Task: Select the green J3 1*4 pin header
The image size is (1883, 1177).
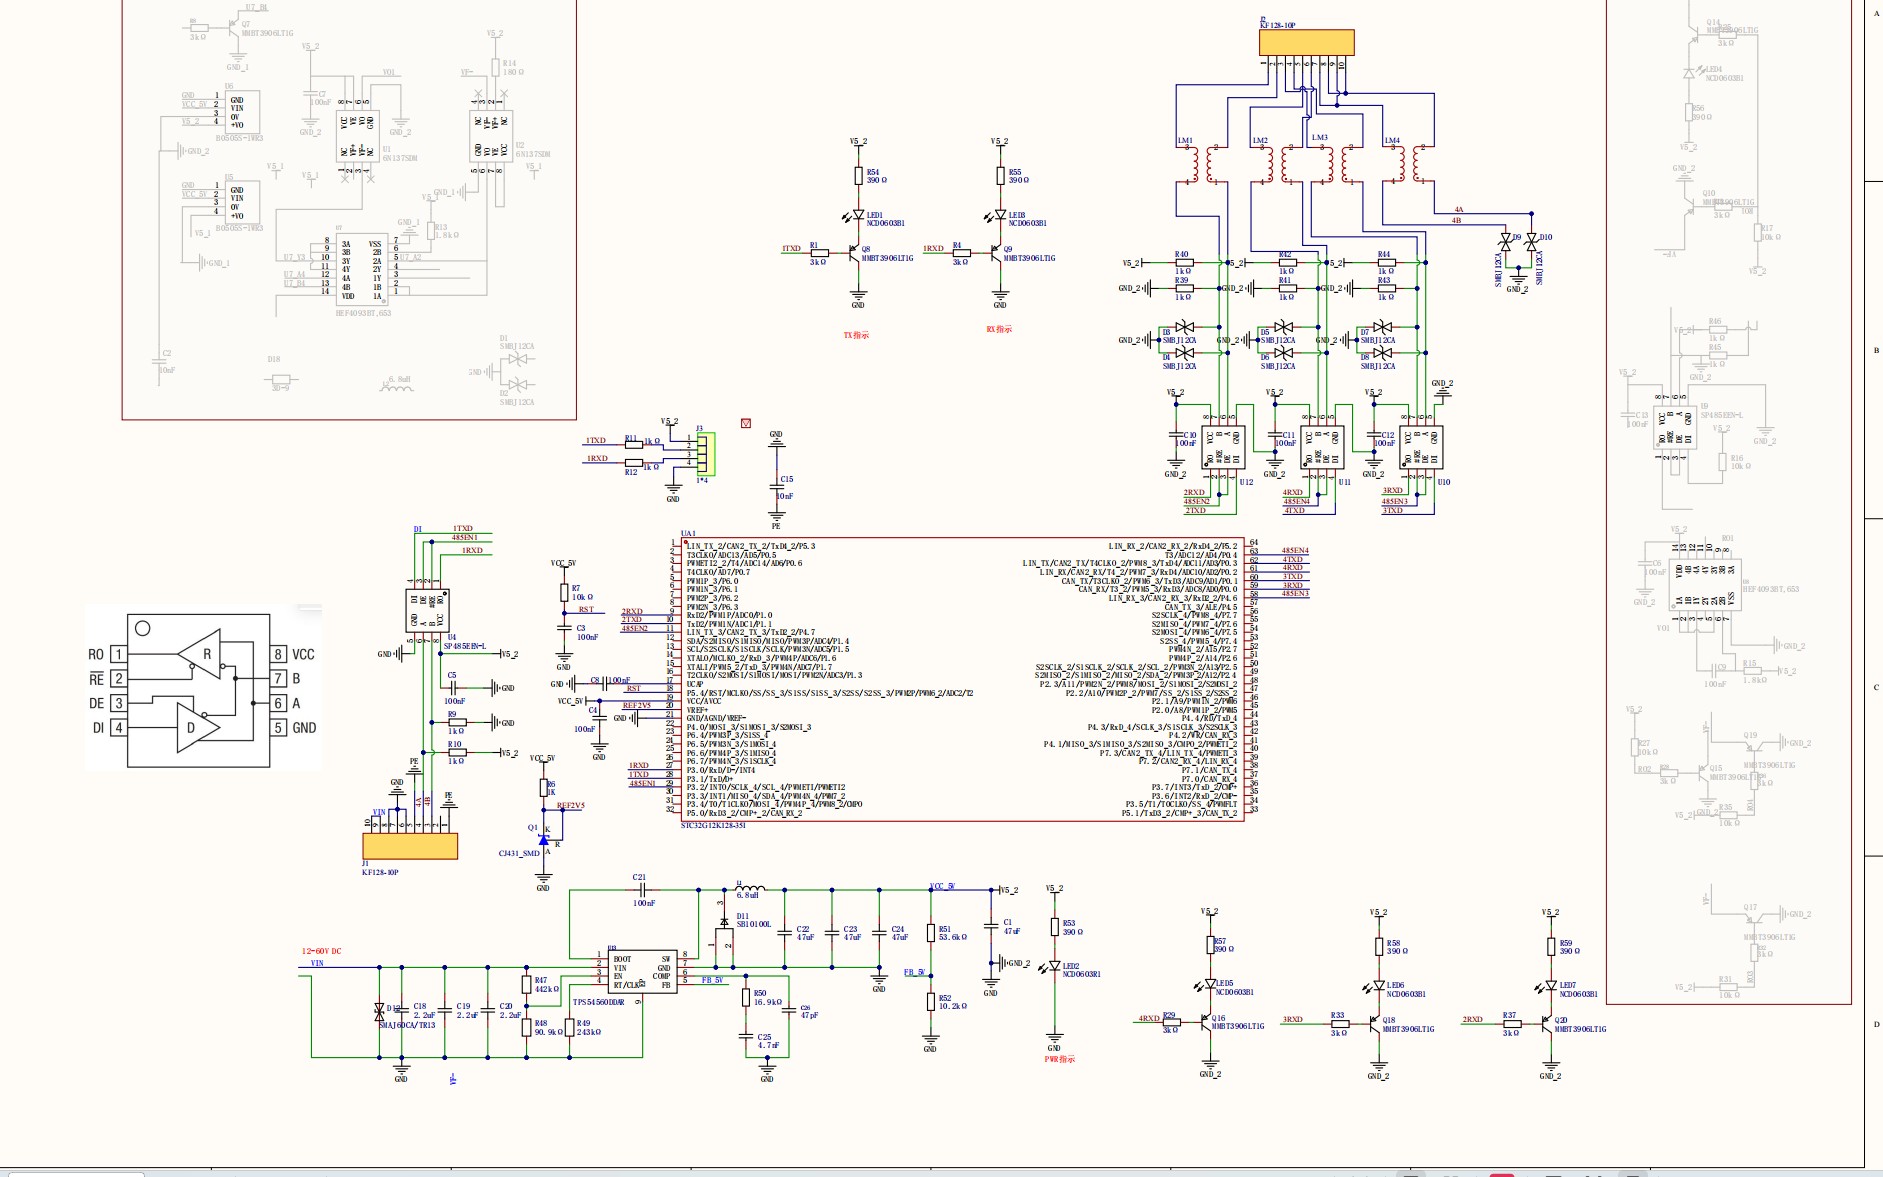Action: pyautogui.click(x=705, y=454)
